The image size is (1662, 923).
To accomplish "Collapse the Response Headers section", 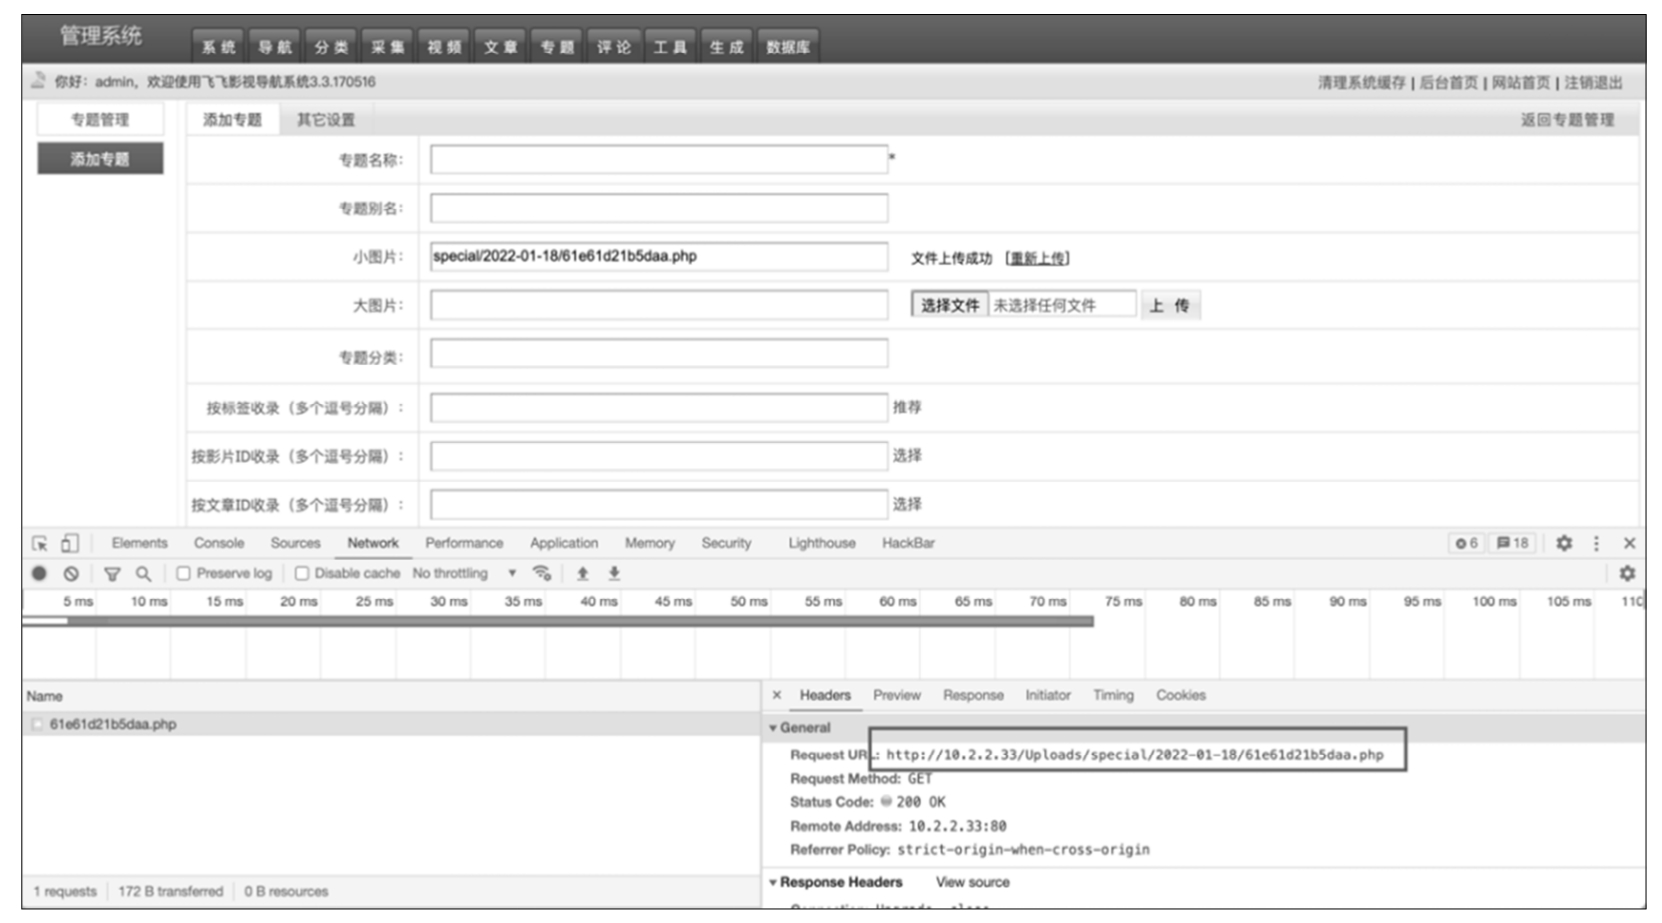I will [x=773, y=882].
